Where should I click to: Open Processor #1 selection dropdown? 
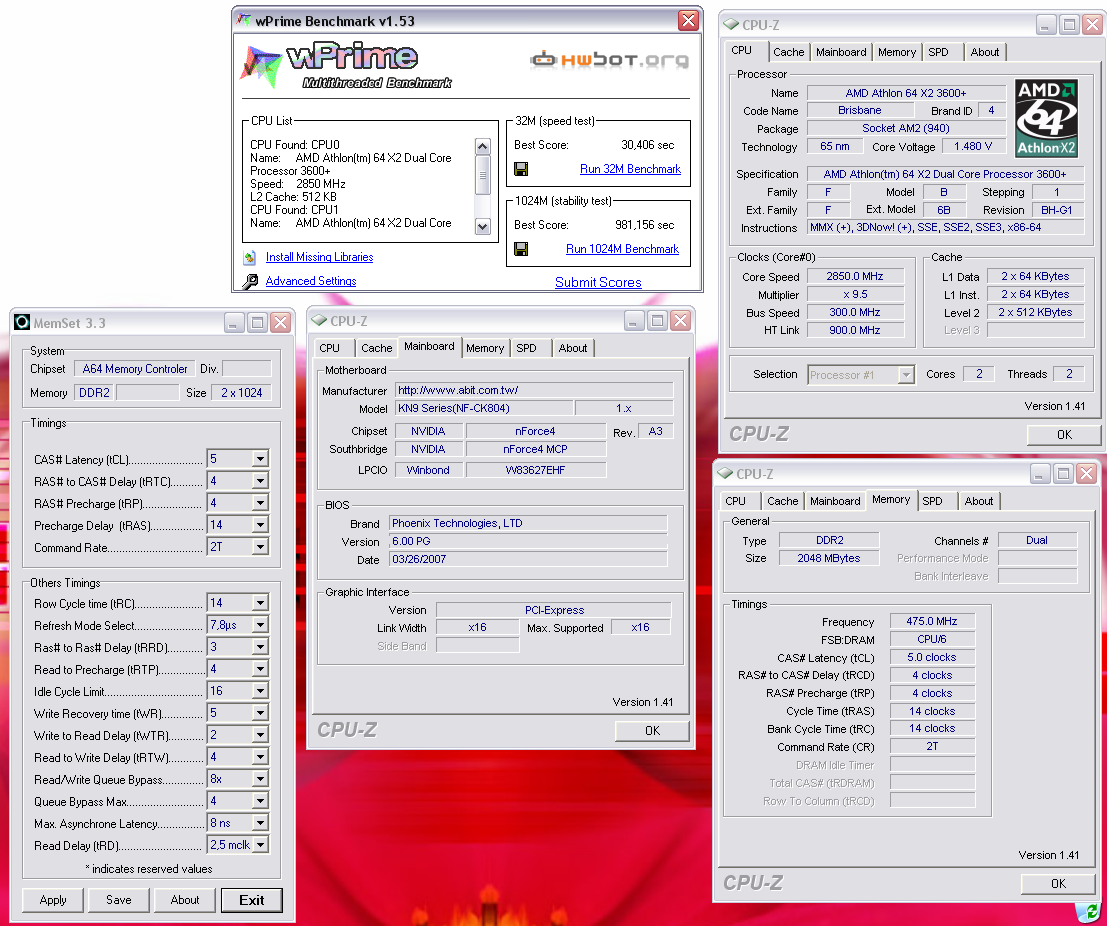coord(906,375)
